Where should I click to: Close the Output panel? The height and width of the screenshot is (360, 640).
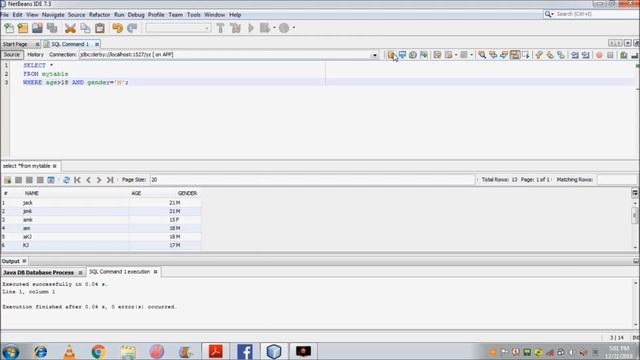pos(24,261)
